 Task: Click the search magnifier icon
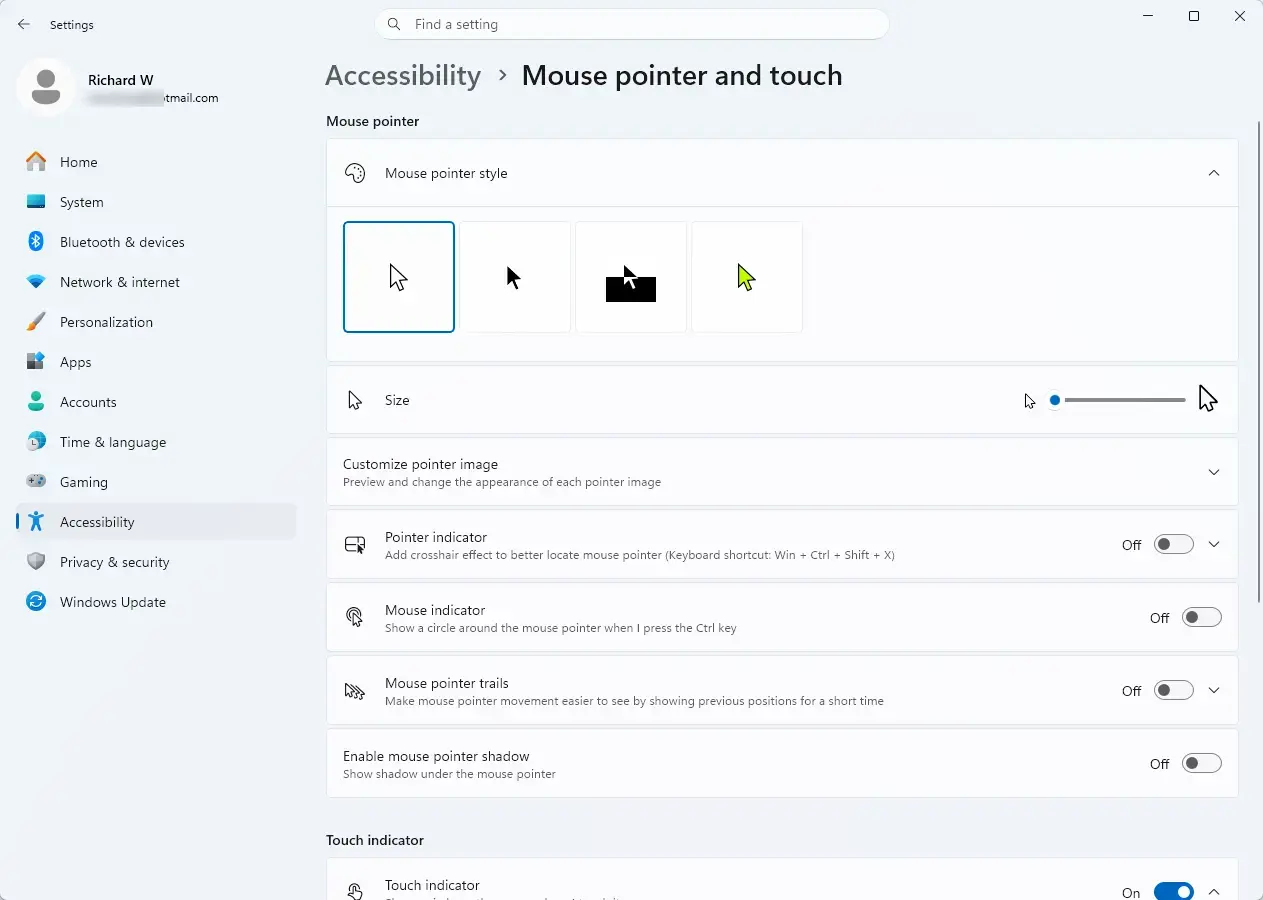[x=395, y=24]
